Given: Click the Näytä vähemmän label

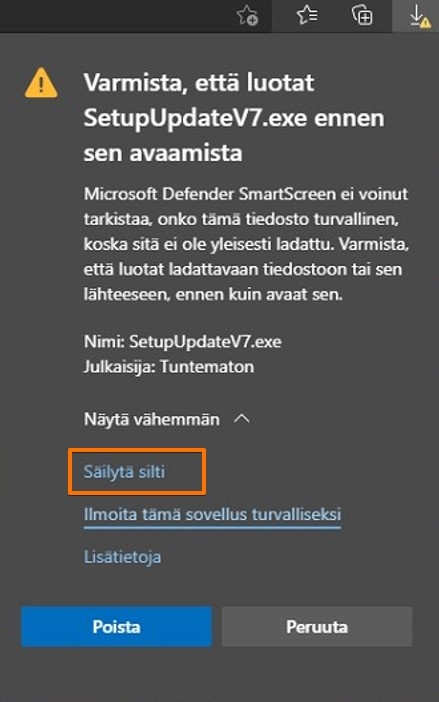Looking at the screenshot, I should click(152, 419).
